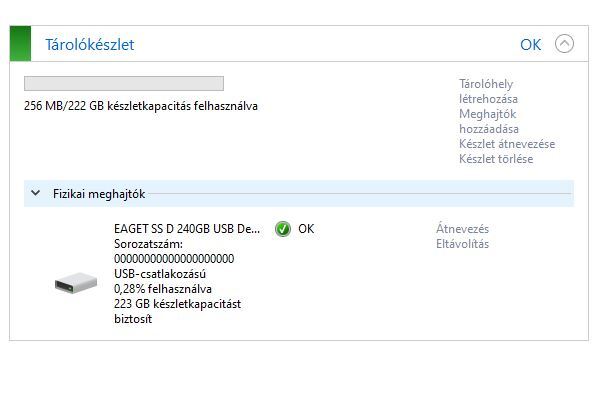613x406 pixels.
Task: Open the Tárolókészlet pool title
Action: pyautogui.click(x=89, y=44)
